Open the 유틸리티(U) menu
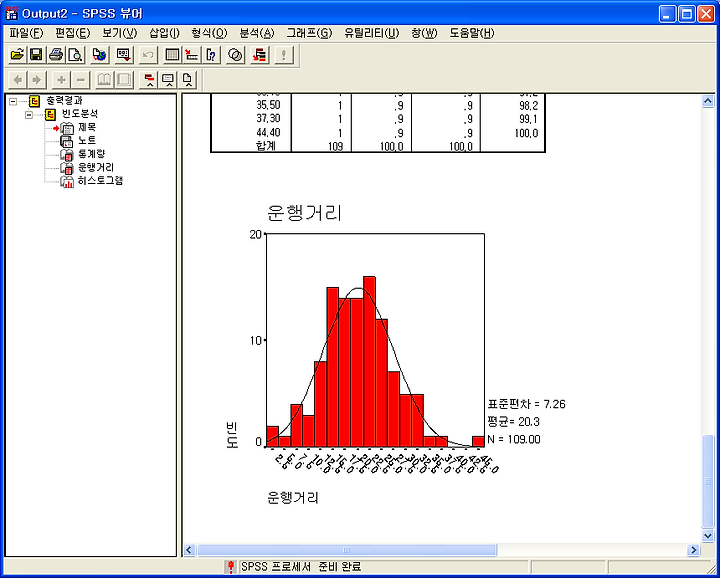This screenshot has height=578, width=720. click(372, 33)
